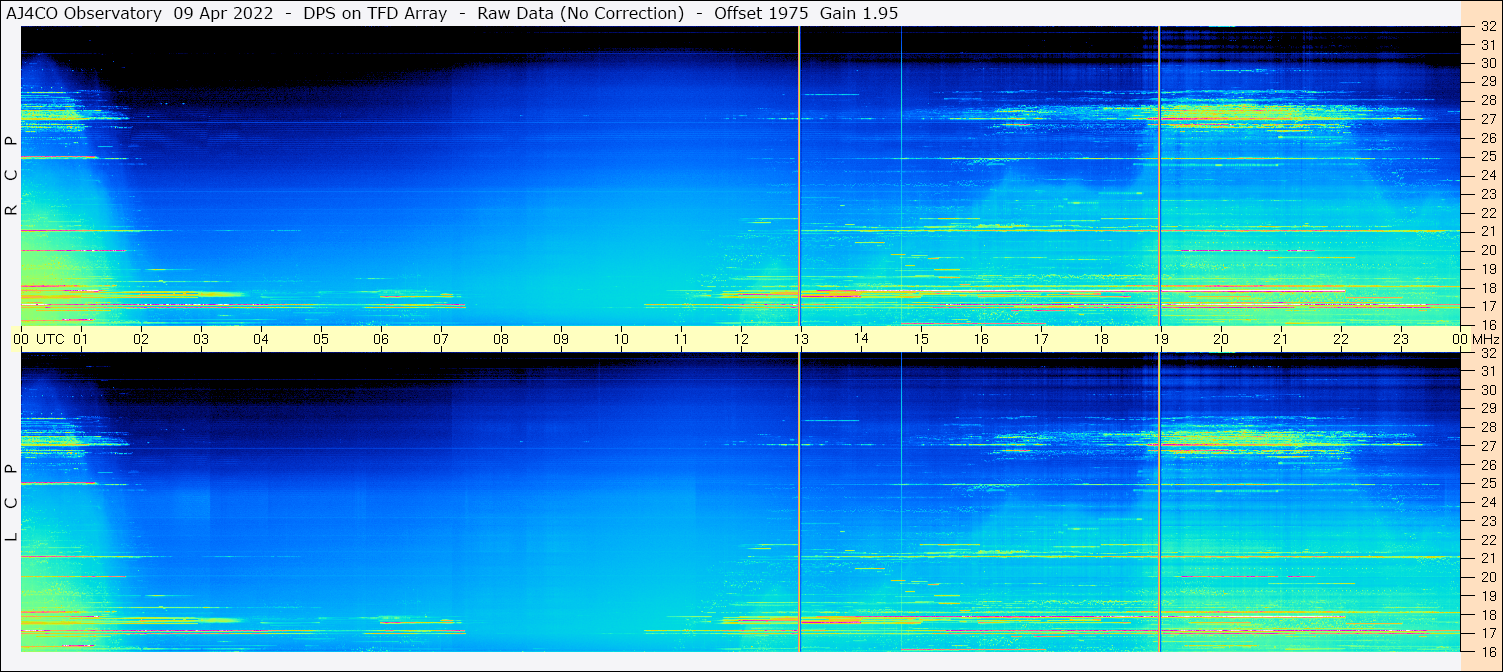The image size is (1503, 672).
Task: Click the "UTC" label on time axis
Action: coord(50,339)
